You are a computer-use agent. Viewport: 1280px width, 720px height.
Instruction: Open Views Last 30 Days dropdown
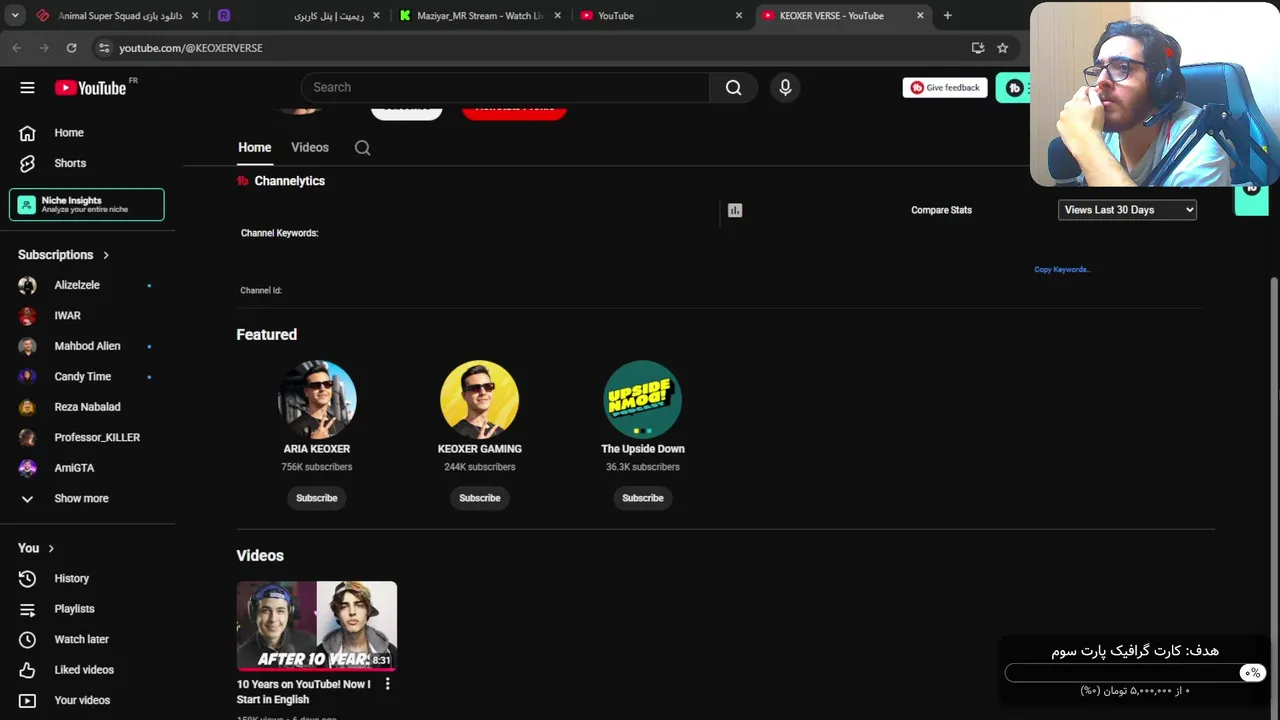pyautogui.click(x=1127, y=210)
